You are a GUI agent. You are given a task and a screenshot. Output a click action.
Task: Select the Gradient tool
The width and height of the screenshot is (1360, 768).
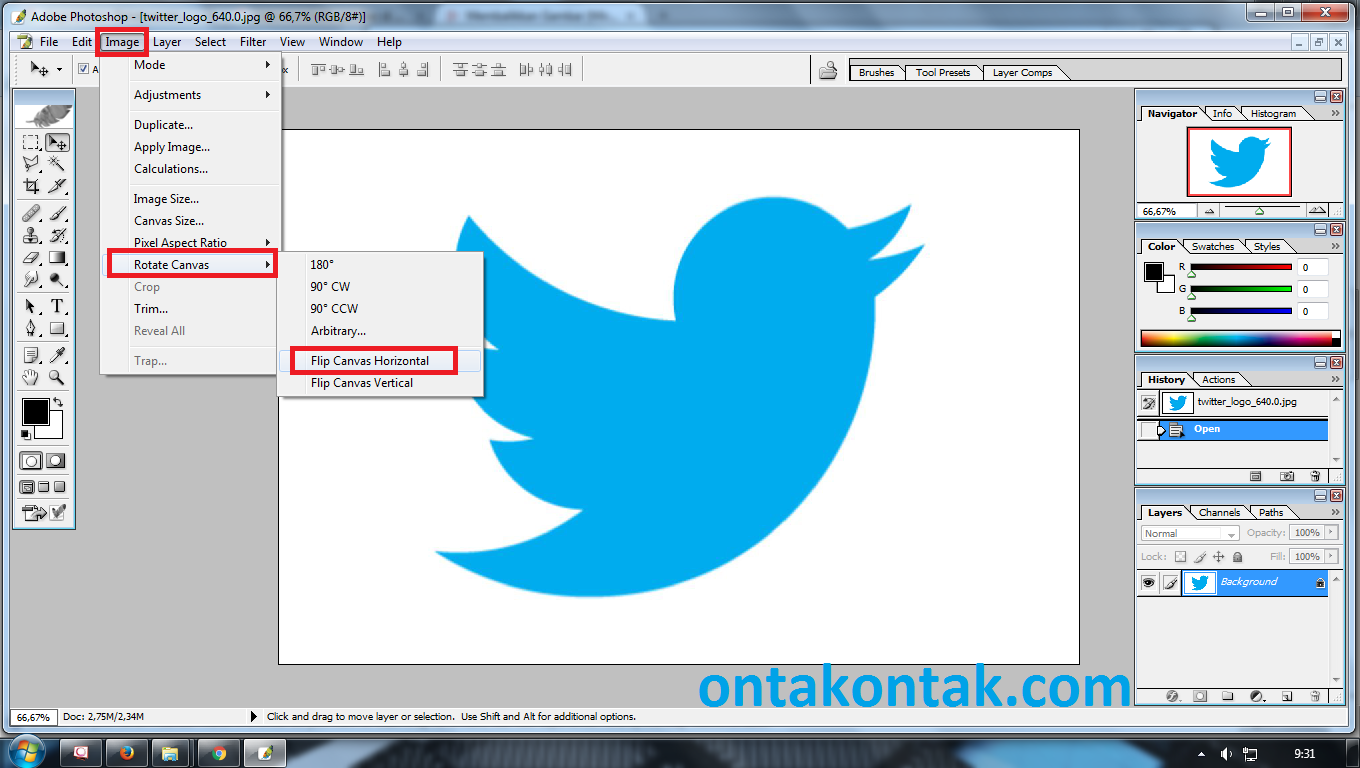(57, 258)
